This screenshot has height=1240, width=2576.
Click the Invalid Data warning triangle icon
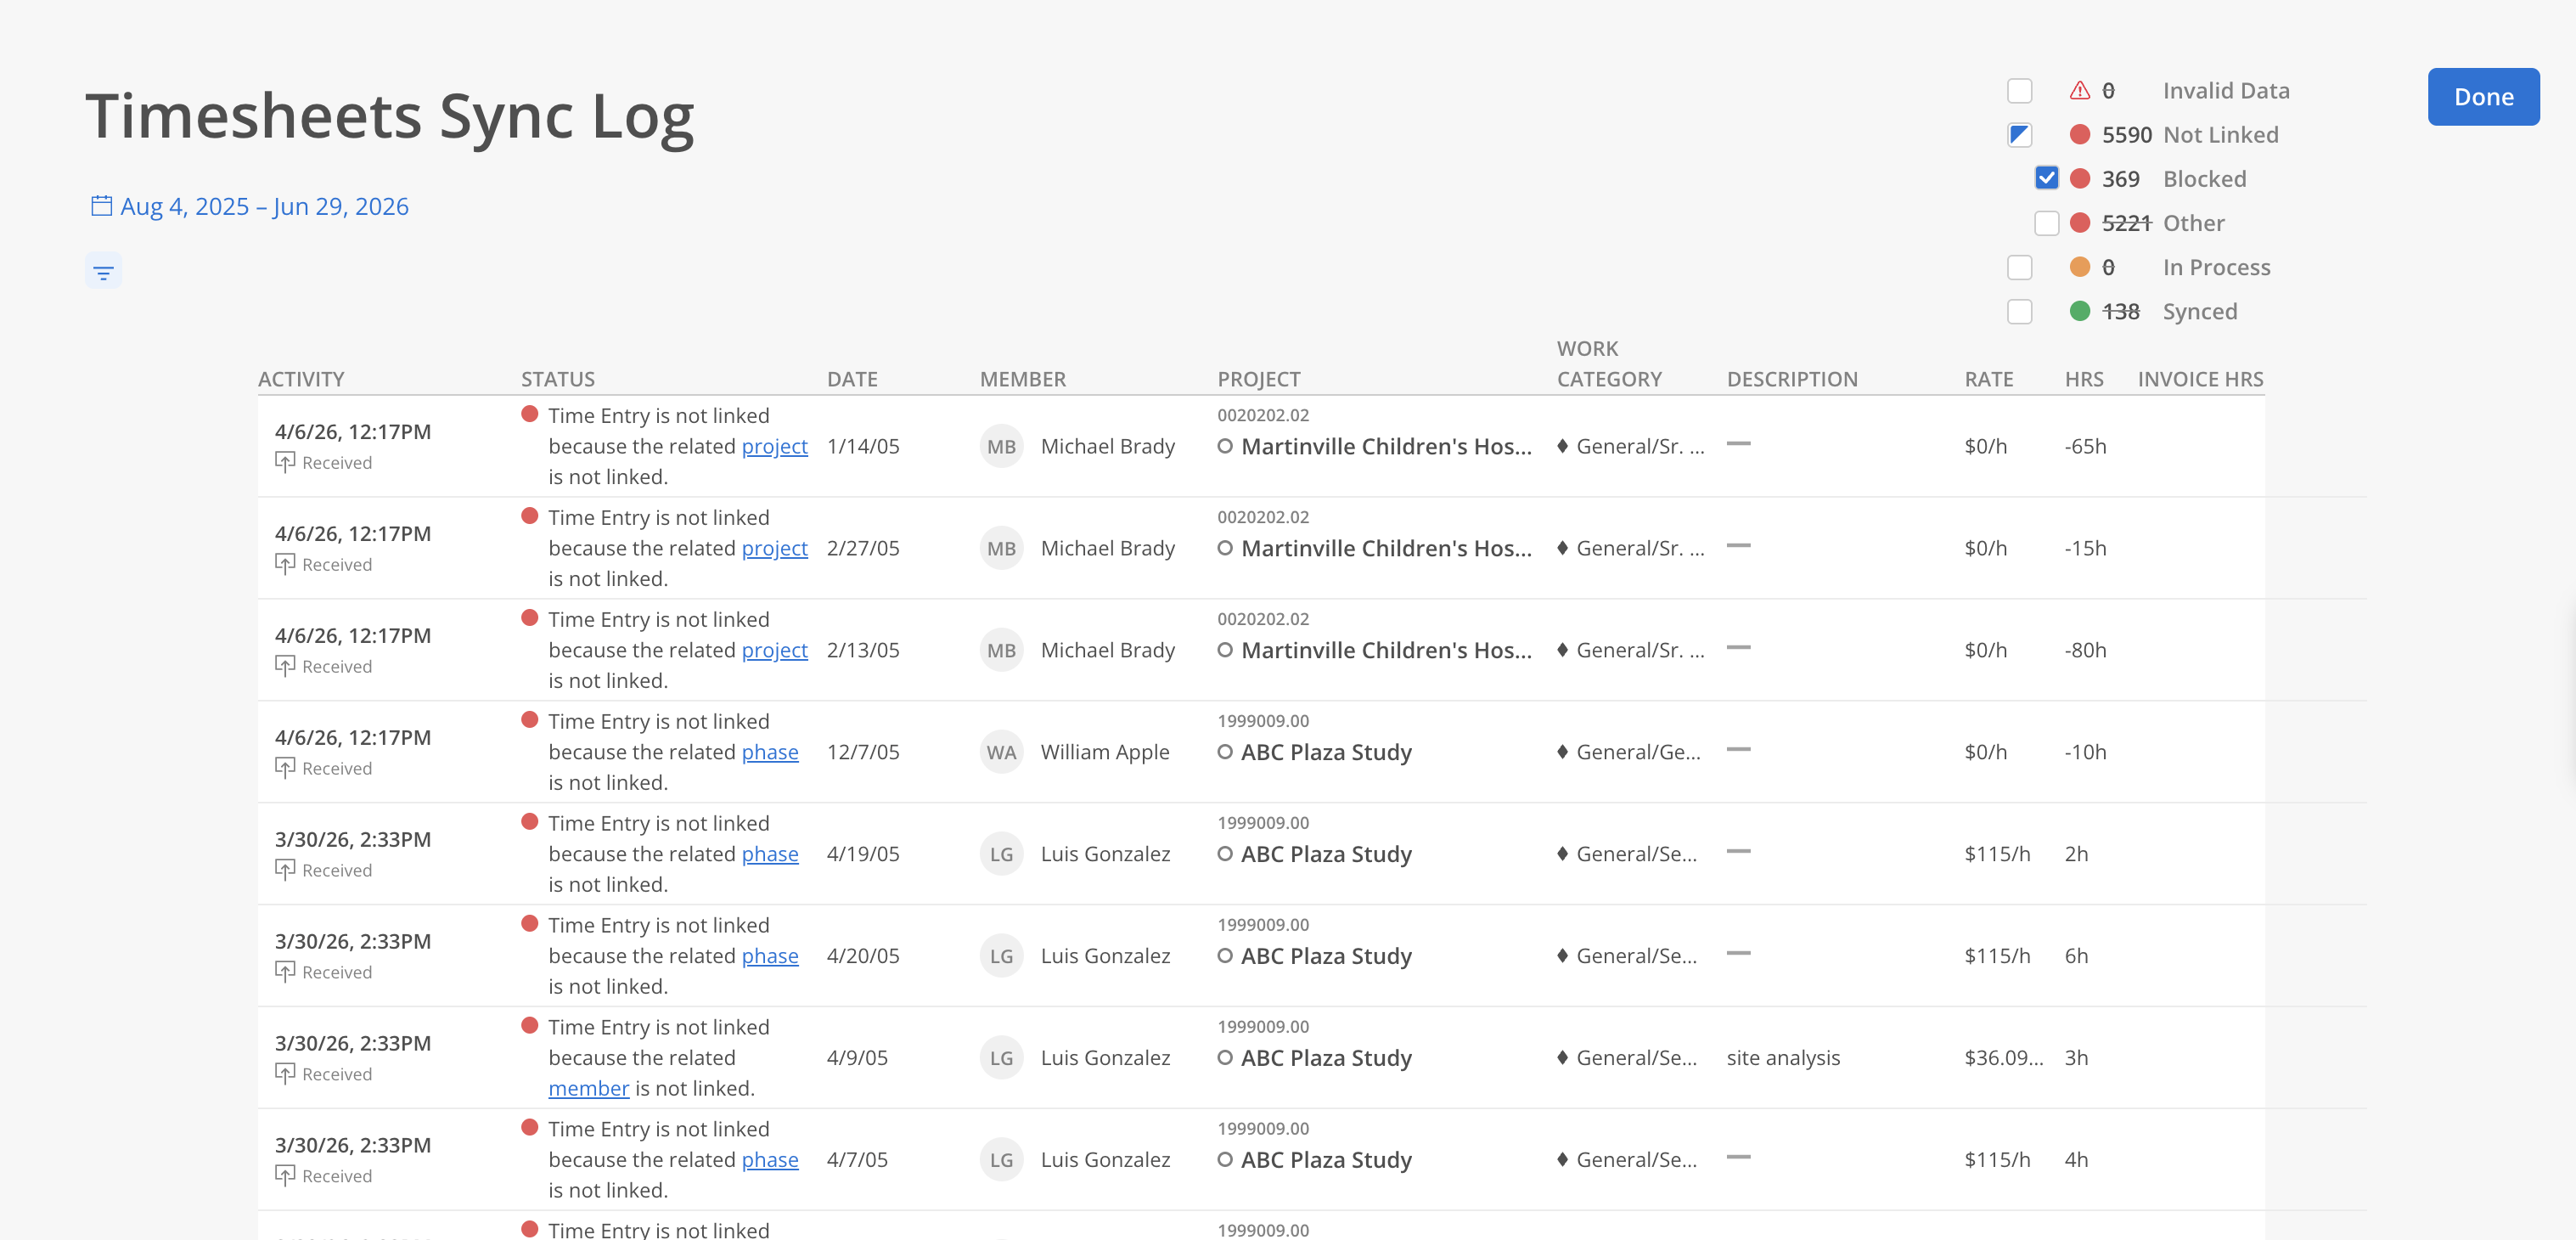pyautogui.click(x=2079, y=91)
